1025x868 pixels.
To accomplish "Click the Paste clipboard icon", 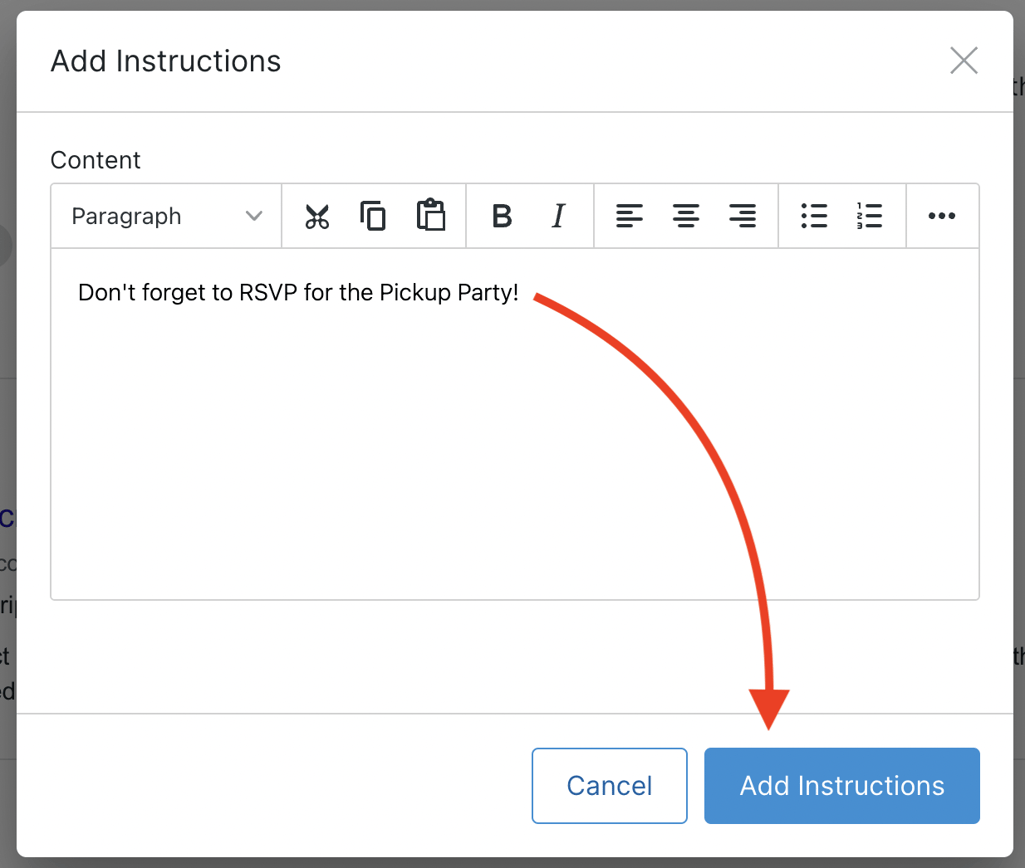I will click(430, 216).
